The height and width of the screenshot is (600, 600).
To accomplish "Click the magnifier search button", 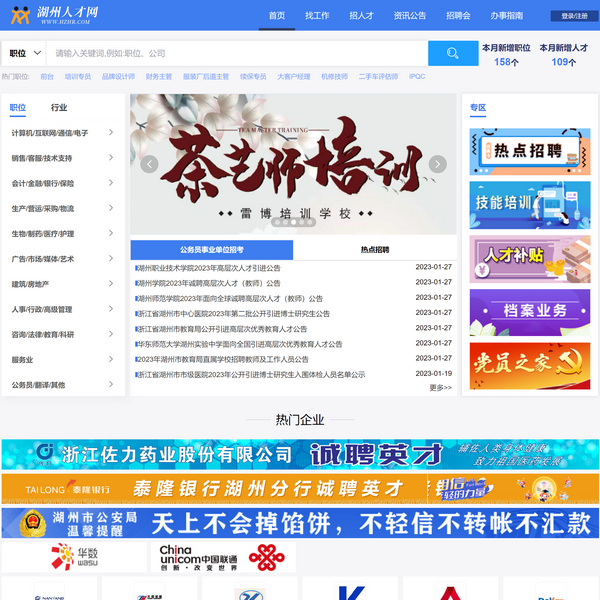I will (453, 53).
